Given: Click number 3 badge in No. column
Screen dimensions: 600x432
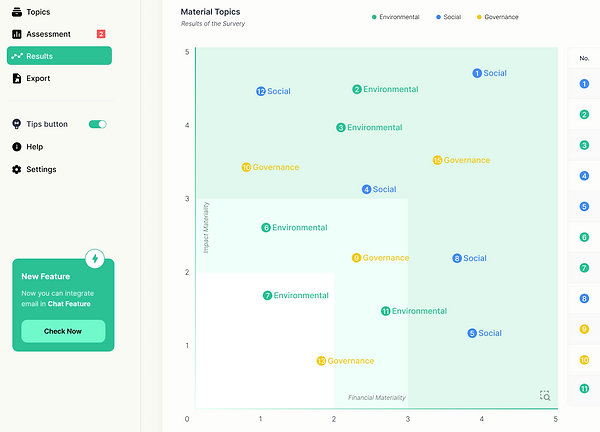Looking at the screenshot, I should coord(584,145).
